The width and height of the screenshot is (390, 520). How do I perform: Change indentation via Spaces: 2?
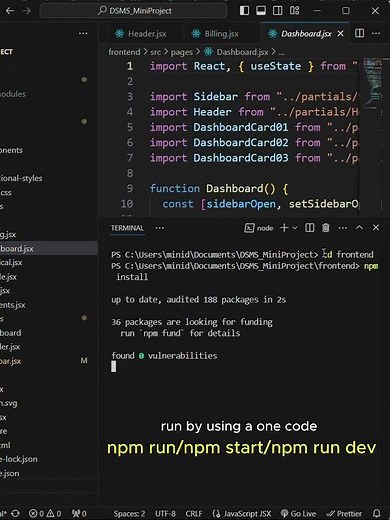129,514
